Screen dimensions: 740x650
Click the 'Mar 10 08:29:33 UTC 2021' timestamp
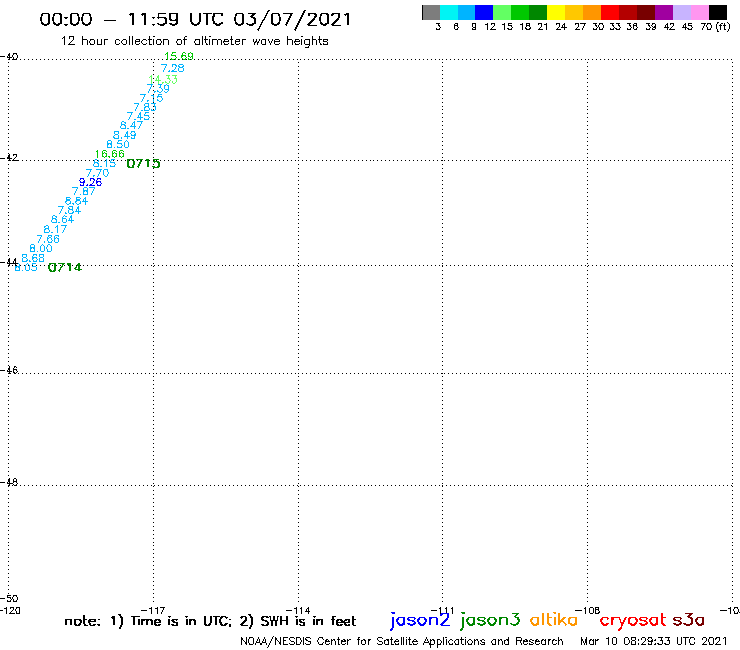coord(654,642)
